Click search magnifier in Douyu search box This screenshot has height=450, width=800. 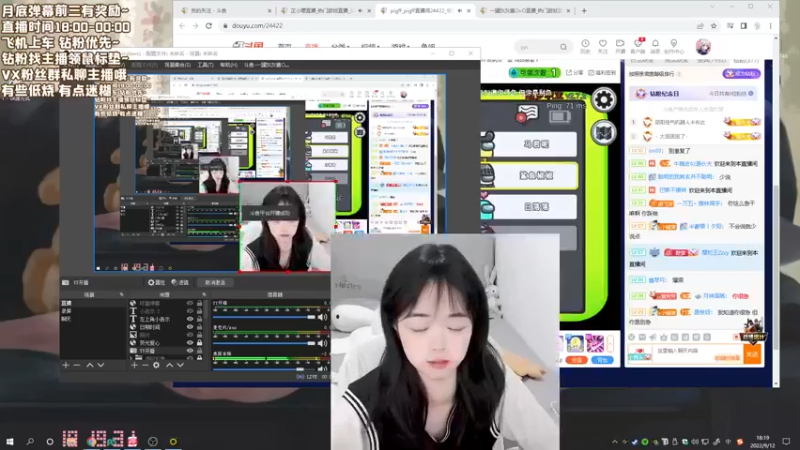click(x=563, y=47)
